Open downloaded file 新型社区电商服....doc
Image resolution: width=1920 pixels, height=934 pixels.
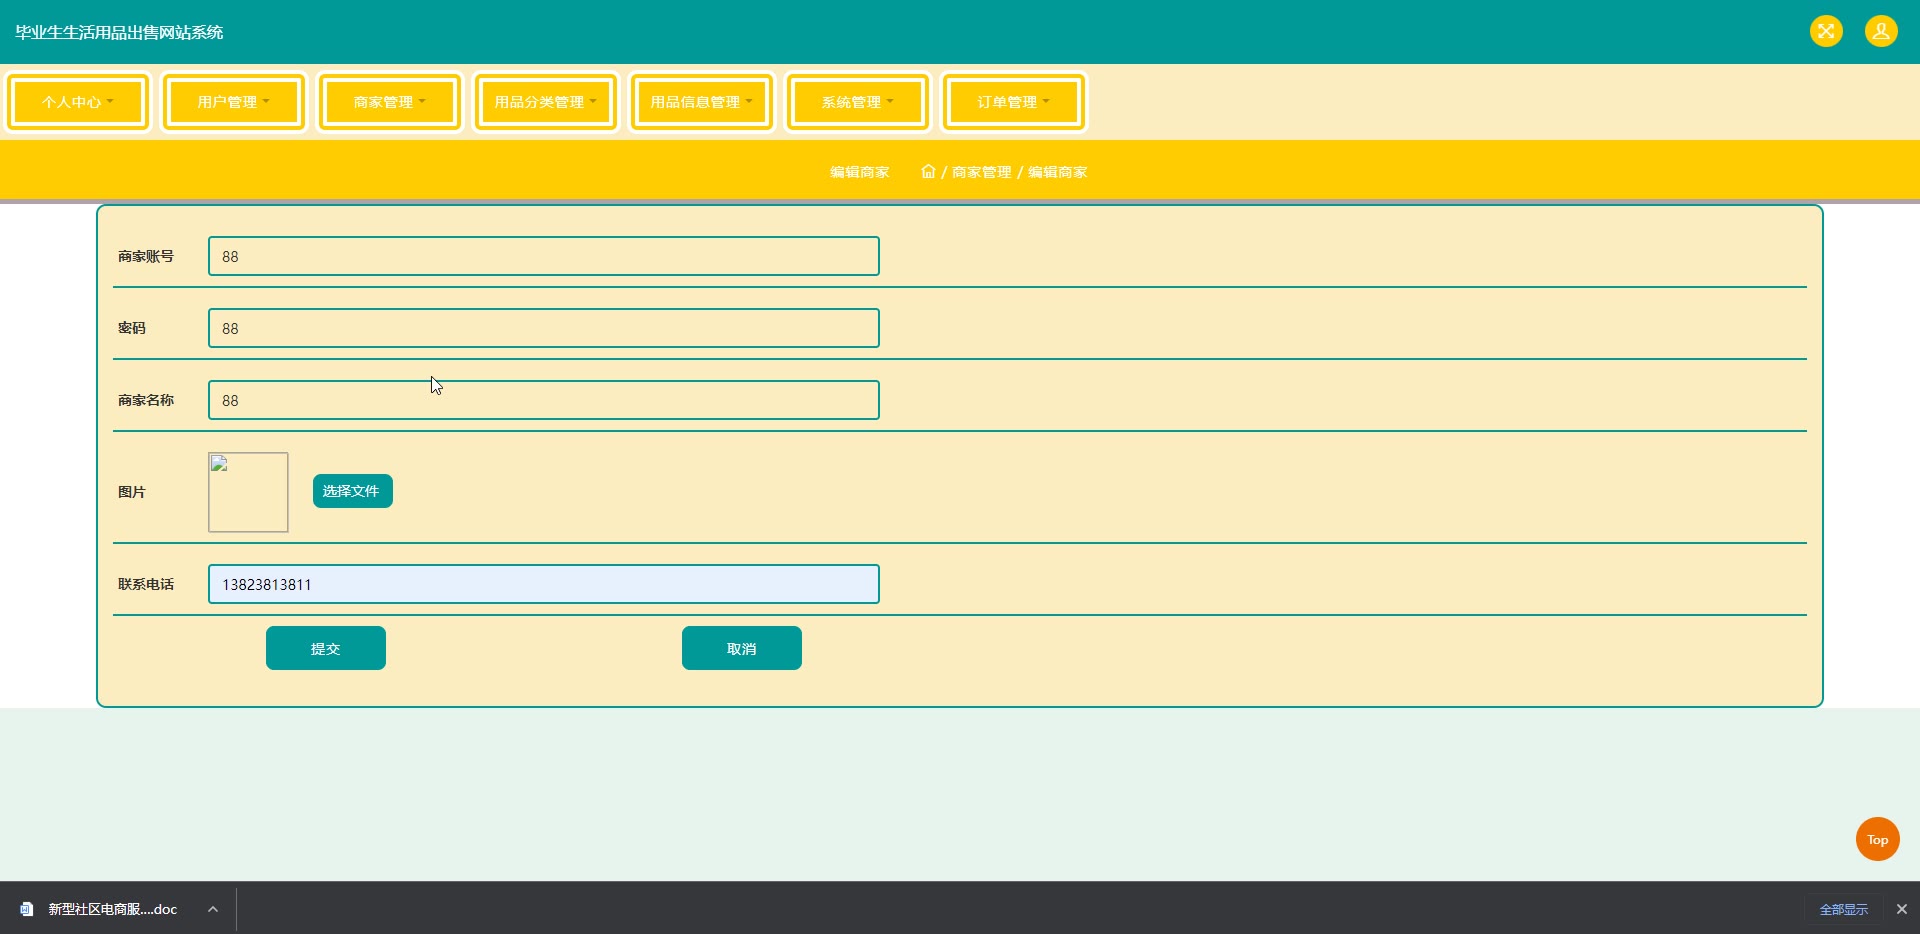[x=112, y=909]
